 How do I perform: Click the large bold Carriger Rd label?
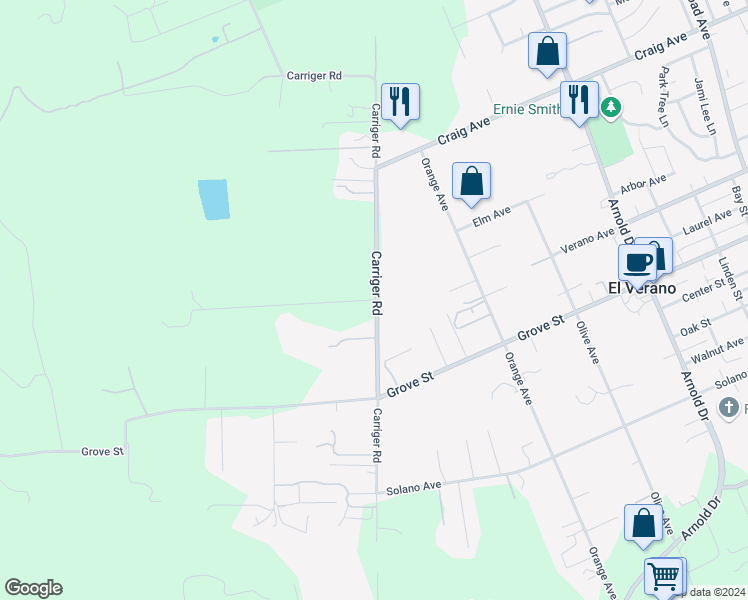coord(376,283)
